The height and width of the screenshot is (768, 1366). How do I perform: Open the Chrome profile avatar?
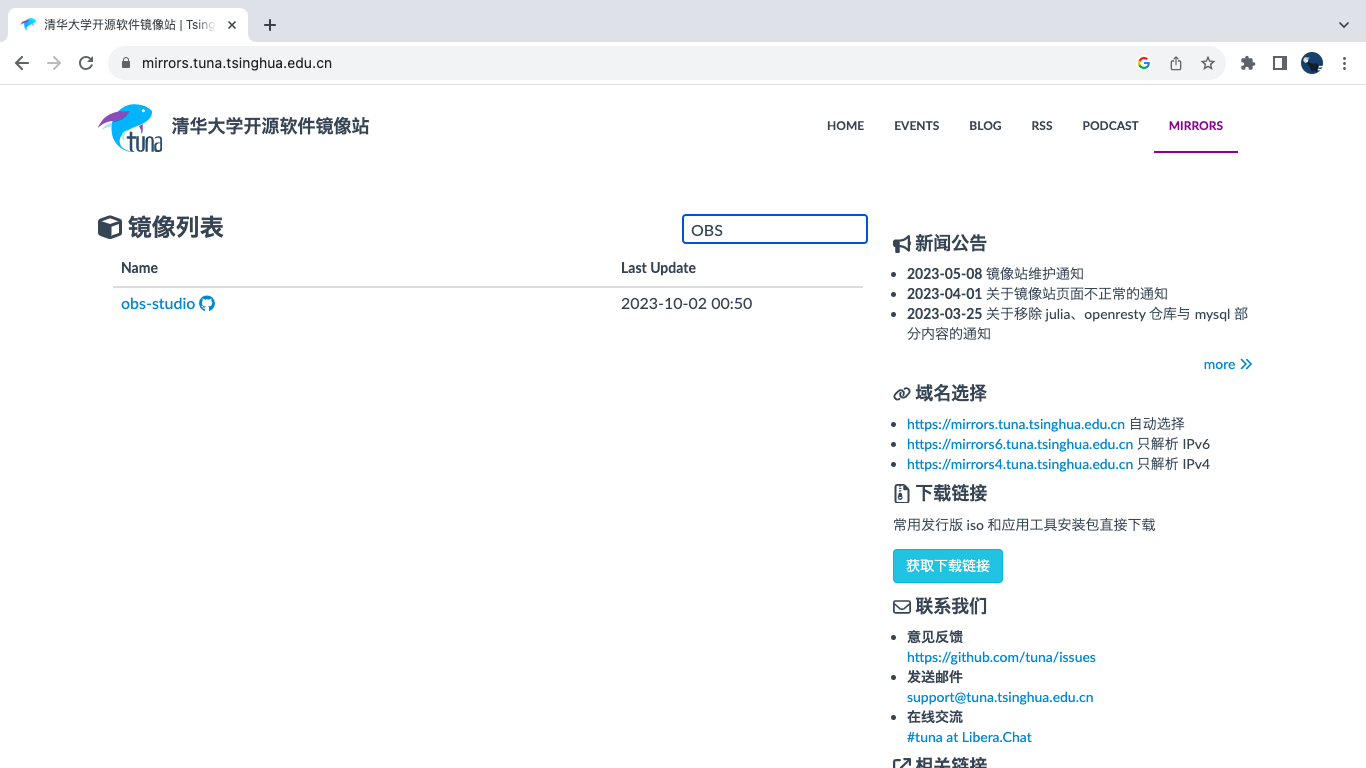click(x=1312, y=63)
